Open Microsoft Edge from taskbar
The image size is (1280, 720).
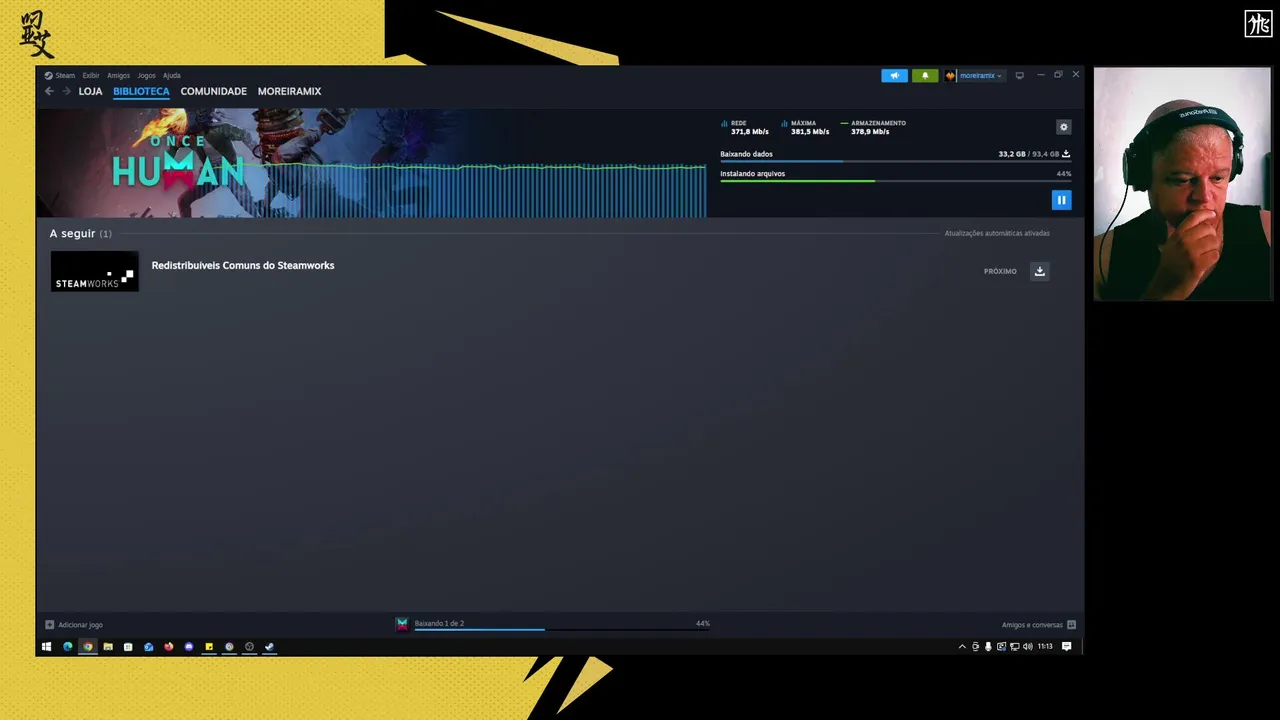(68, 647)
